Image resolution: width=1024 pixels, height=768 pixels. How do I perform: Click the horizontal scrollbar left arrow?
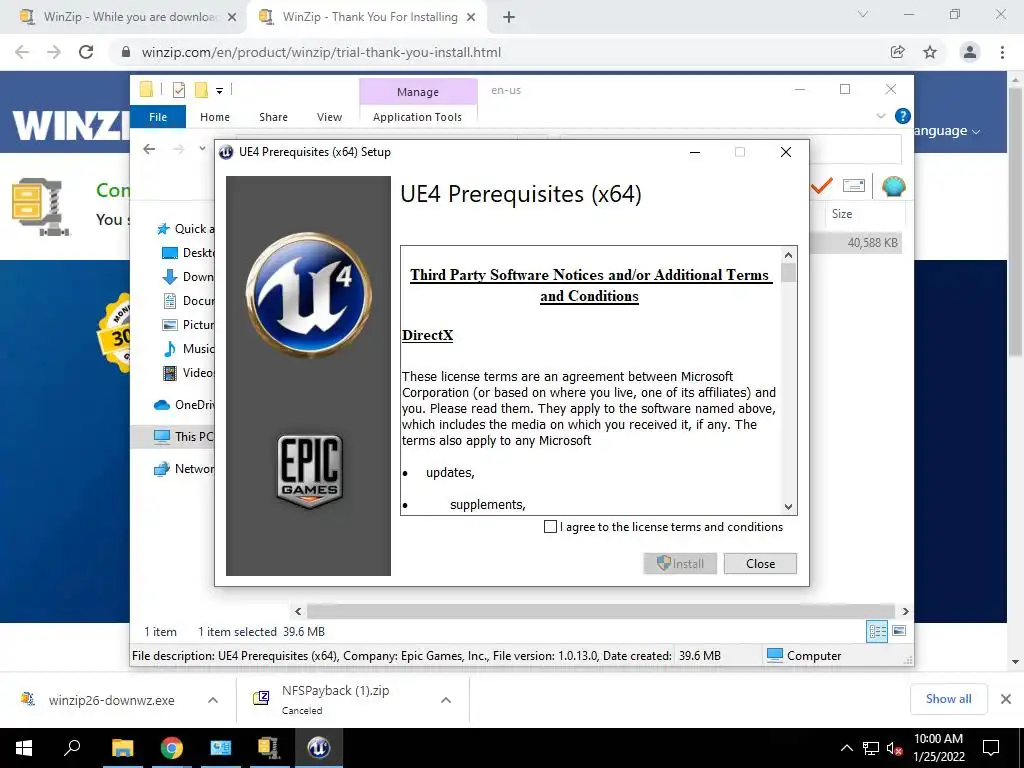click(x=298, y=611)
